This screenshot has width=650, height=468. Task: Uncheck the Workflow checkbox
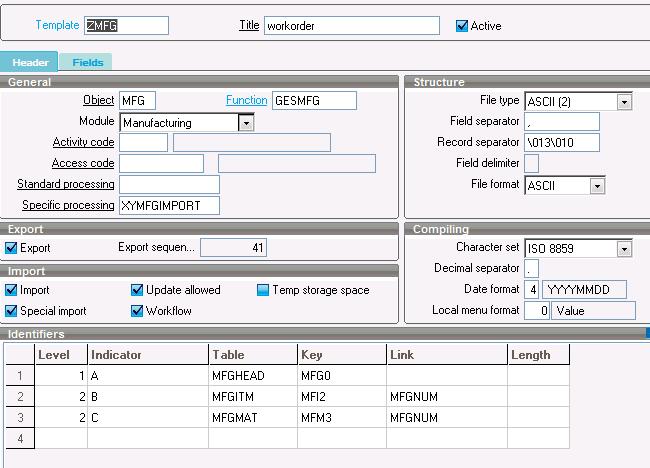tap(138, 311)
